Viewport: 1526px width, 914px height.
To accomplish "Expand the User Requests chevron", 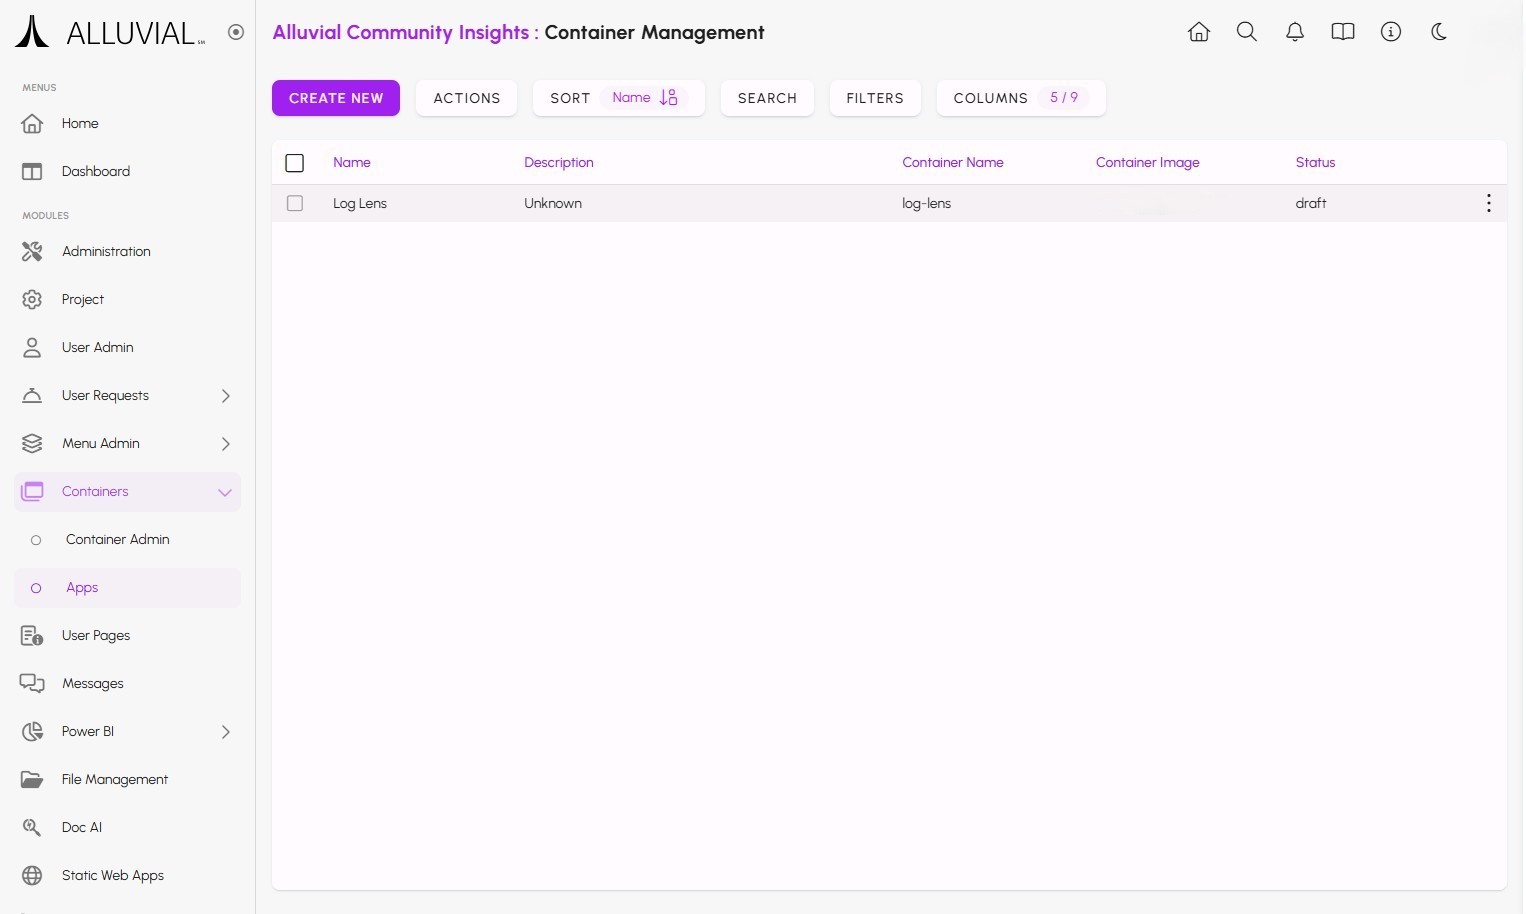I will coord(226,396).
